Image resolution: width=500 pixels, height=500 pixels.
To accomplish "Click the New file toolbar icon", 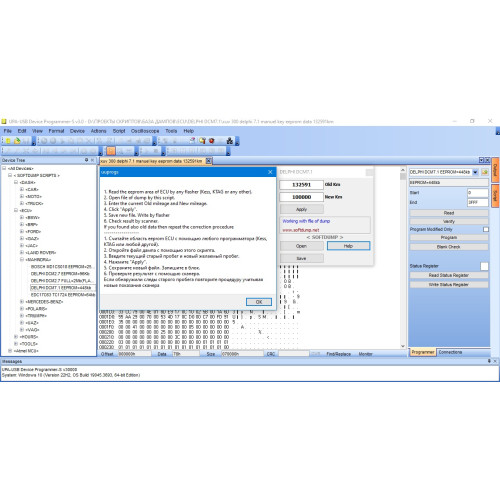I will [x=8, y=141].
